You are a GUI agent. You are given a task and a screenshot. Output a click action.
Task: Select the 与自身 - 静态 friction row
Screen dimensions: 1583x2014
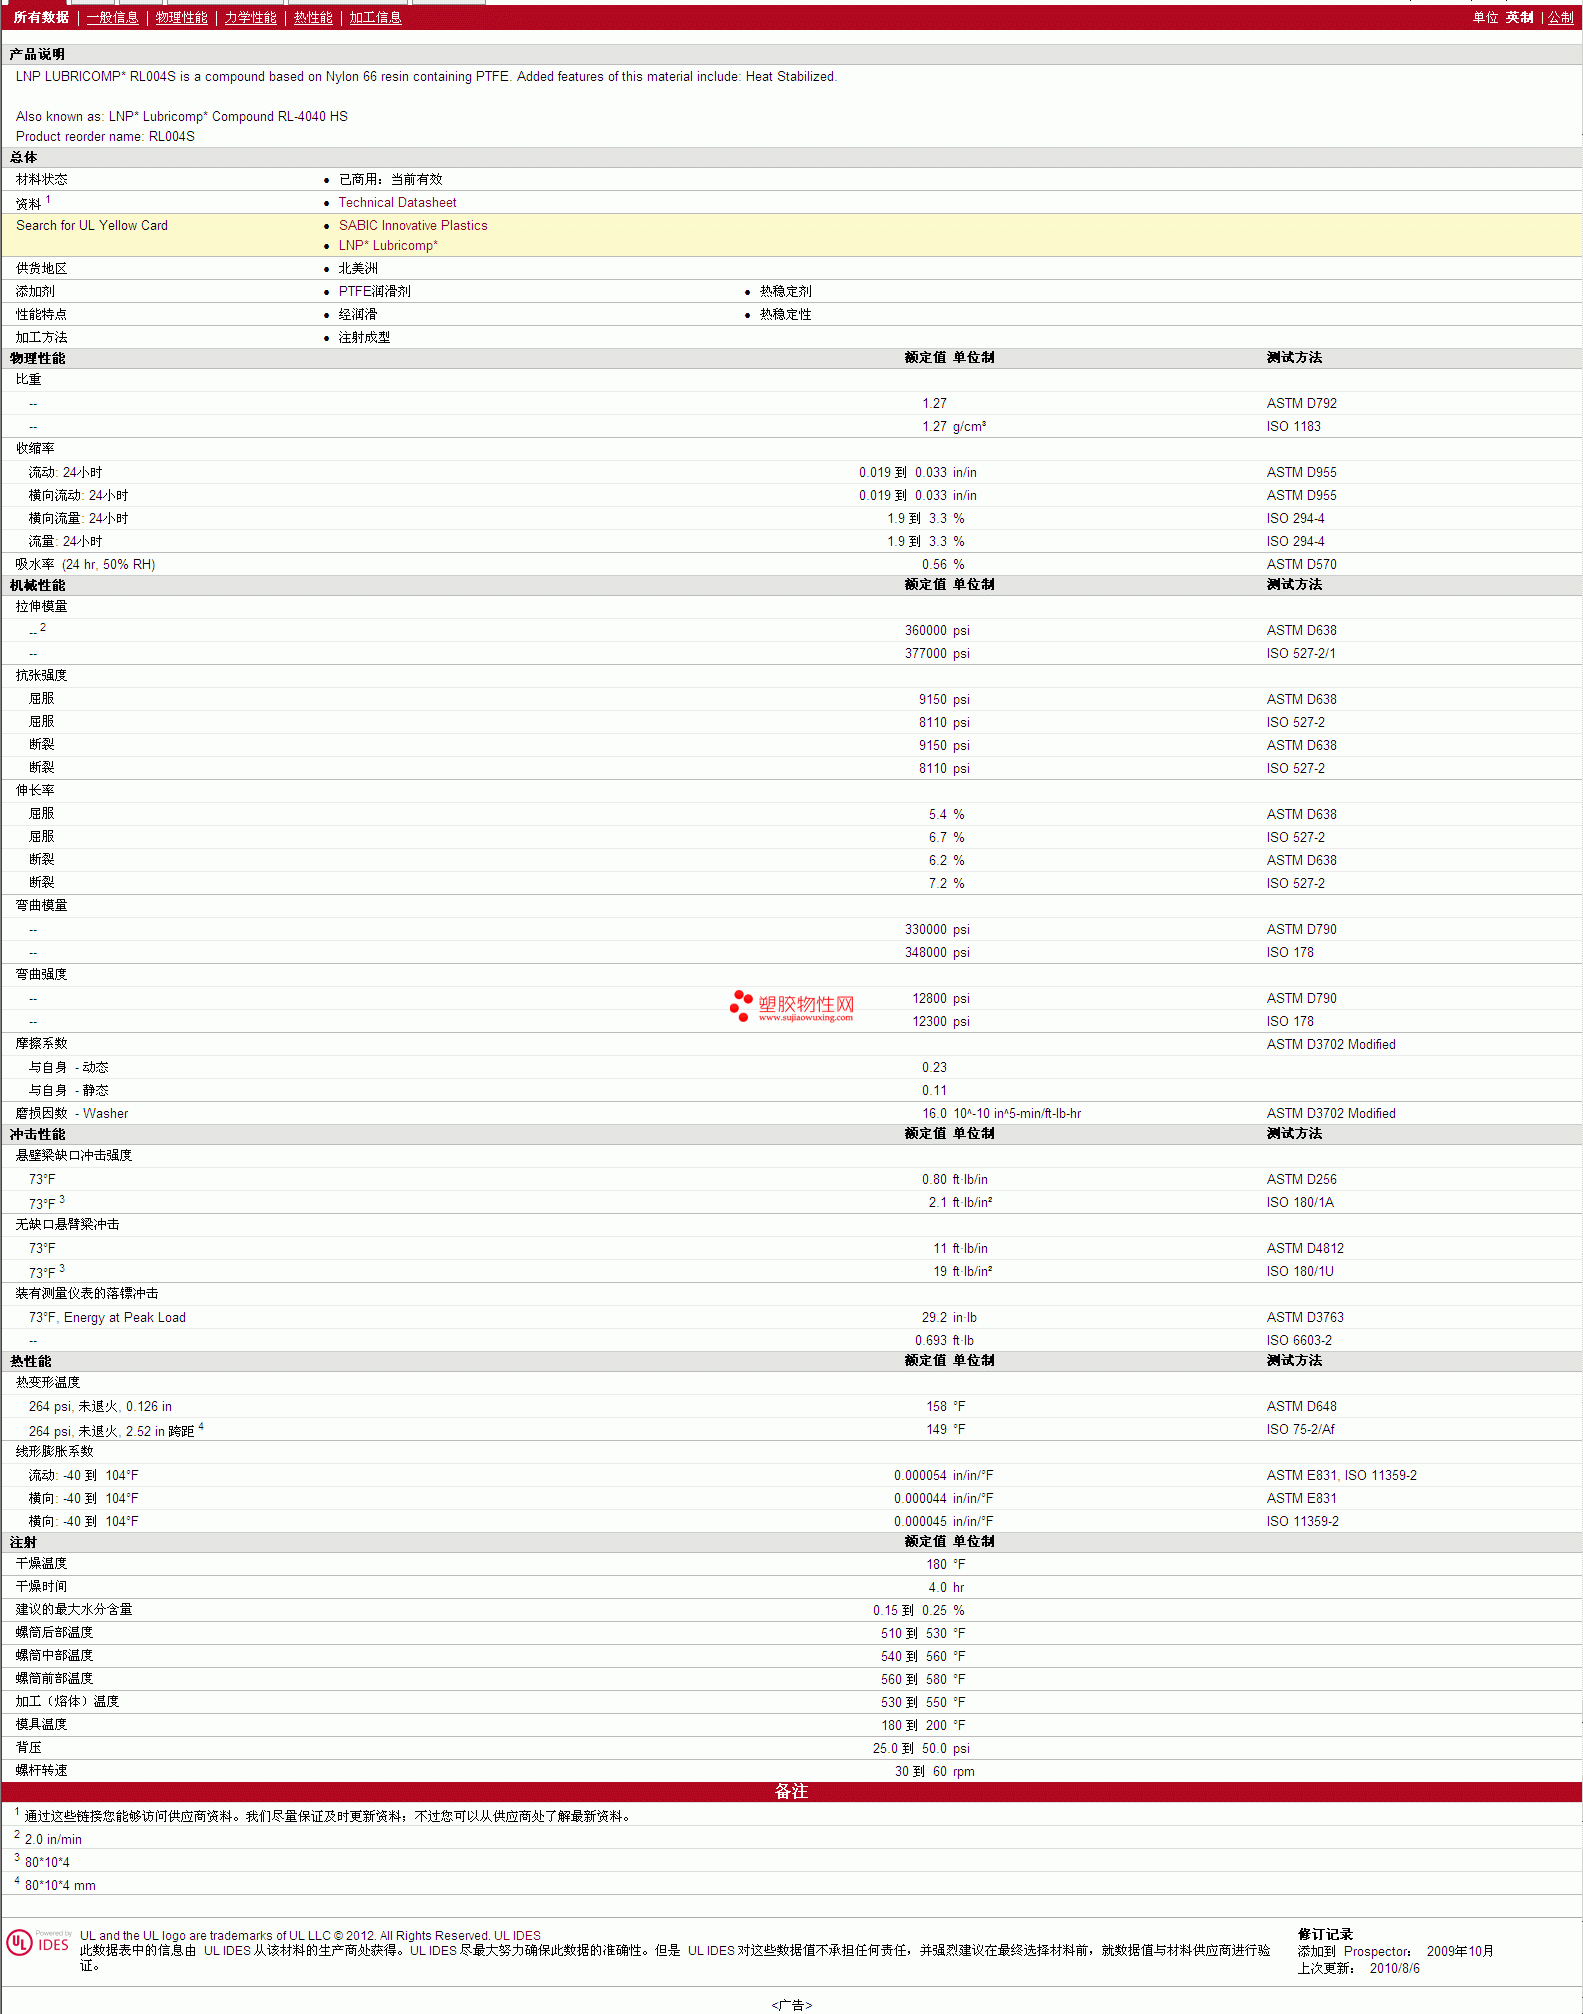click(68, 1090)
